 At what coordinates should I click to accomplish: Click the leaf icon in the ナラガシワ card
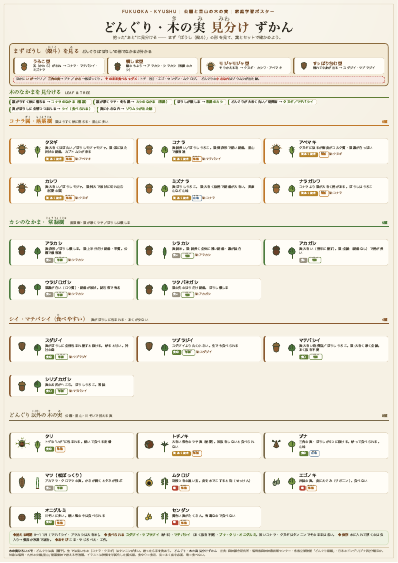(x=292, y=190)
